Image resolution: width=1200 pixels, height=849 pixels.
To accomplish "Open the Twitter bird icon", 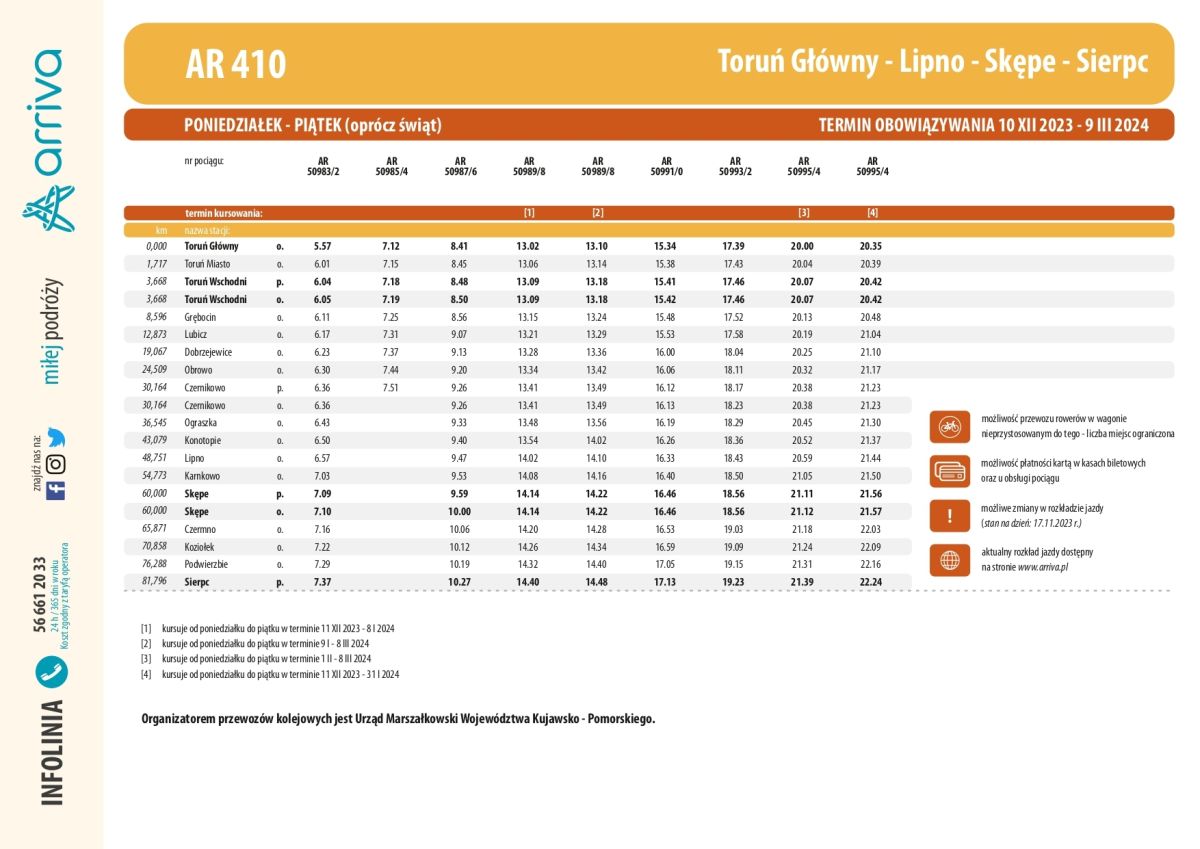I will pos(56,438).
